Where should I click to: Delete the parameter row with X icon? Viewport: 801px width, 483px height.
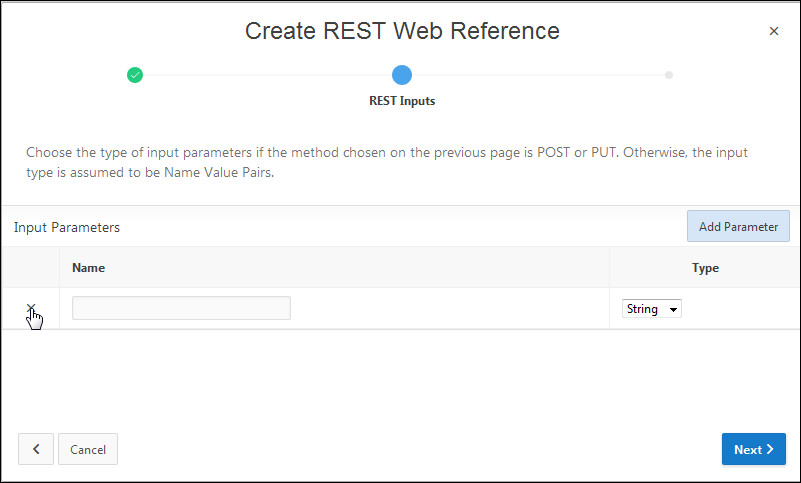coord(31,309)
